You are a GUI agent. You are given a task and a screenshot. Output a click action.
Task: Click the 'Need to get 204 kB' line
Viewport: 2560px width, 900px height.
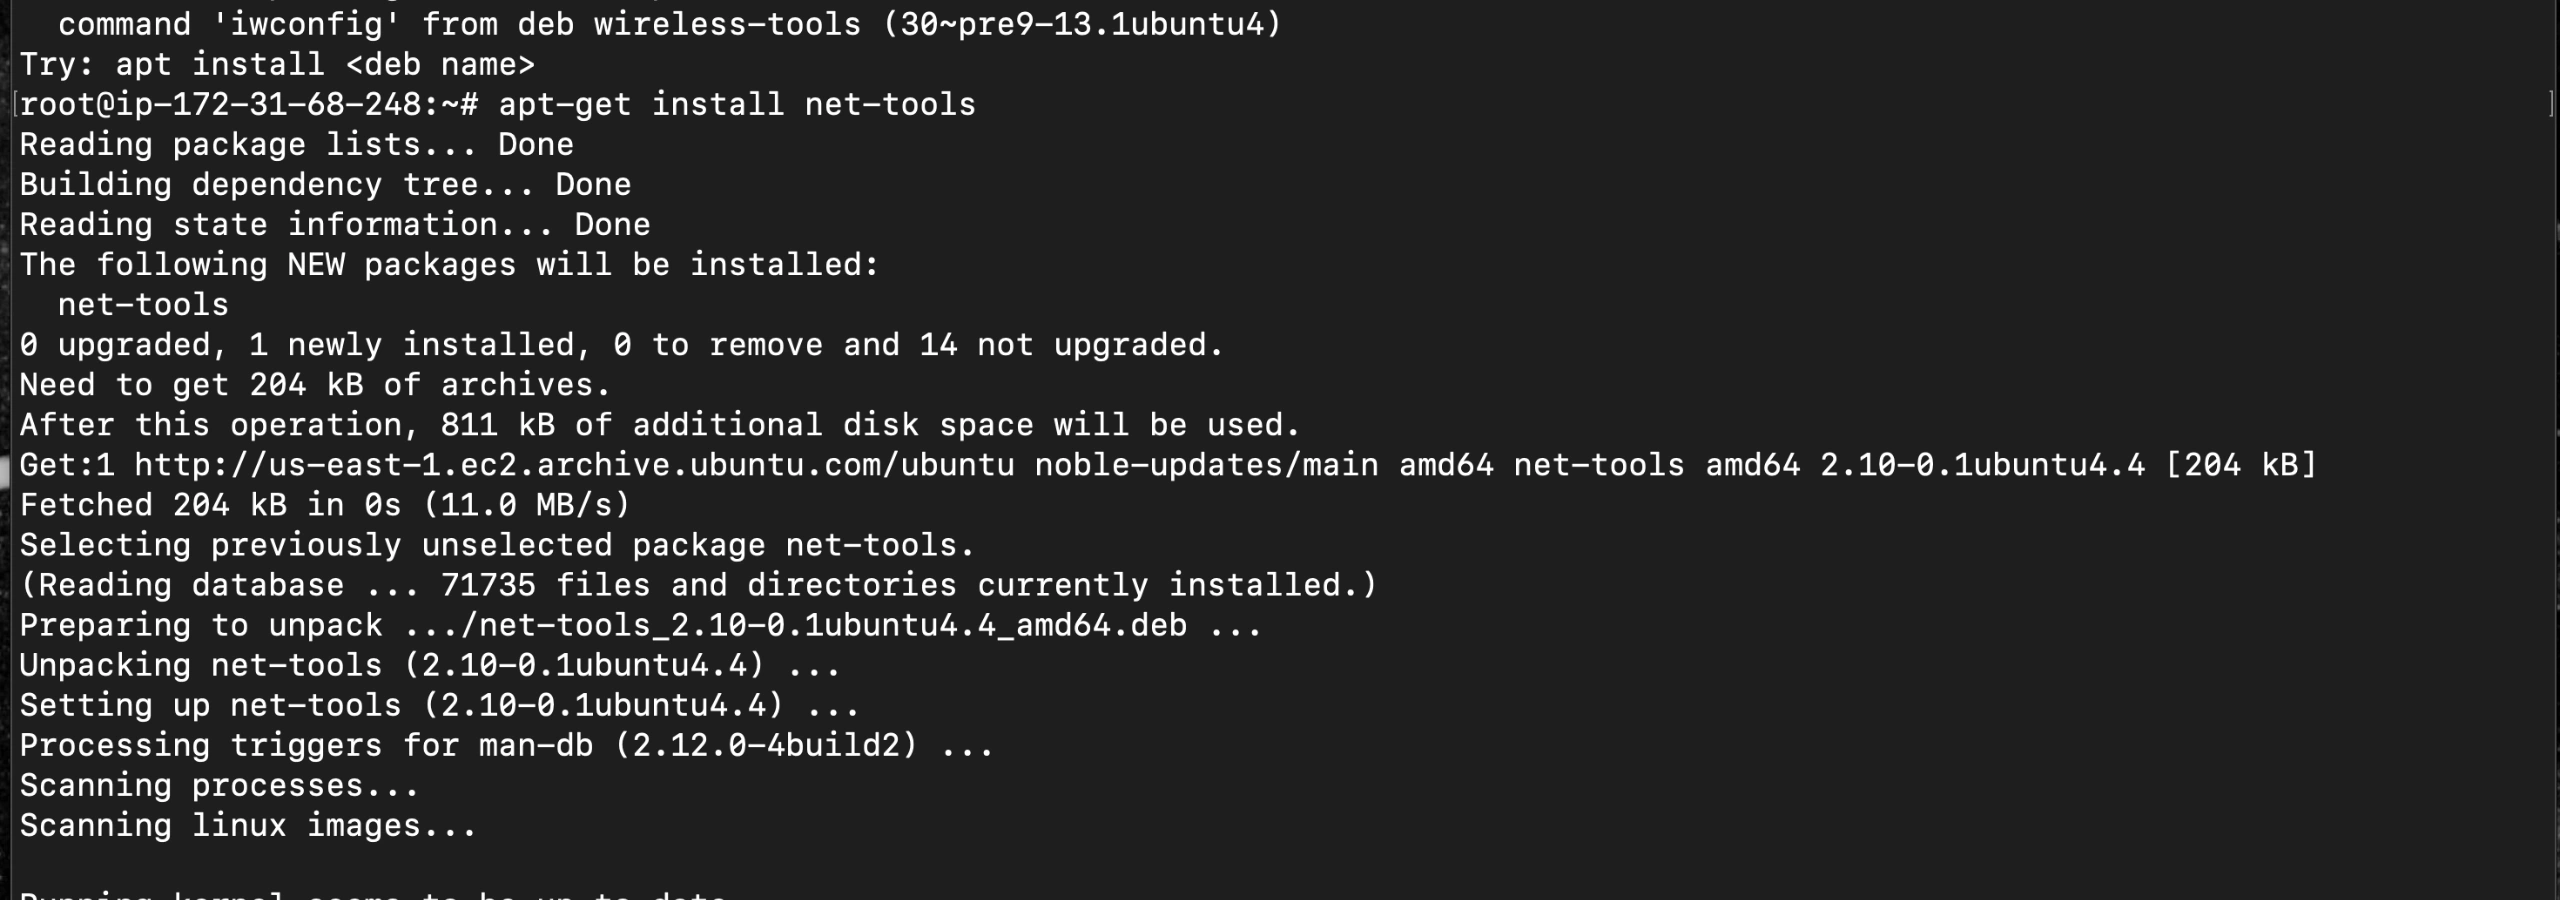[x=314, y=385]
